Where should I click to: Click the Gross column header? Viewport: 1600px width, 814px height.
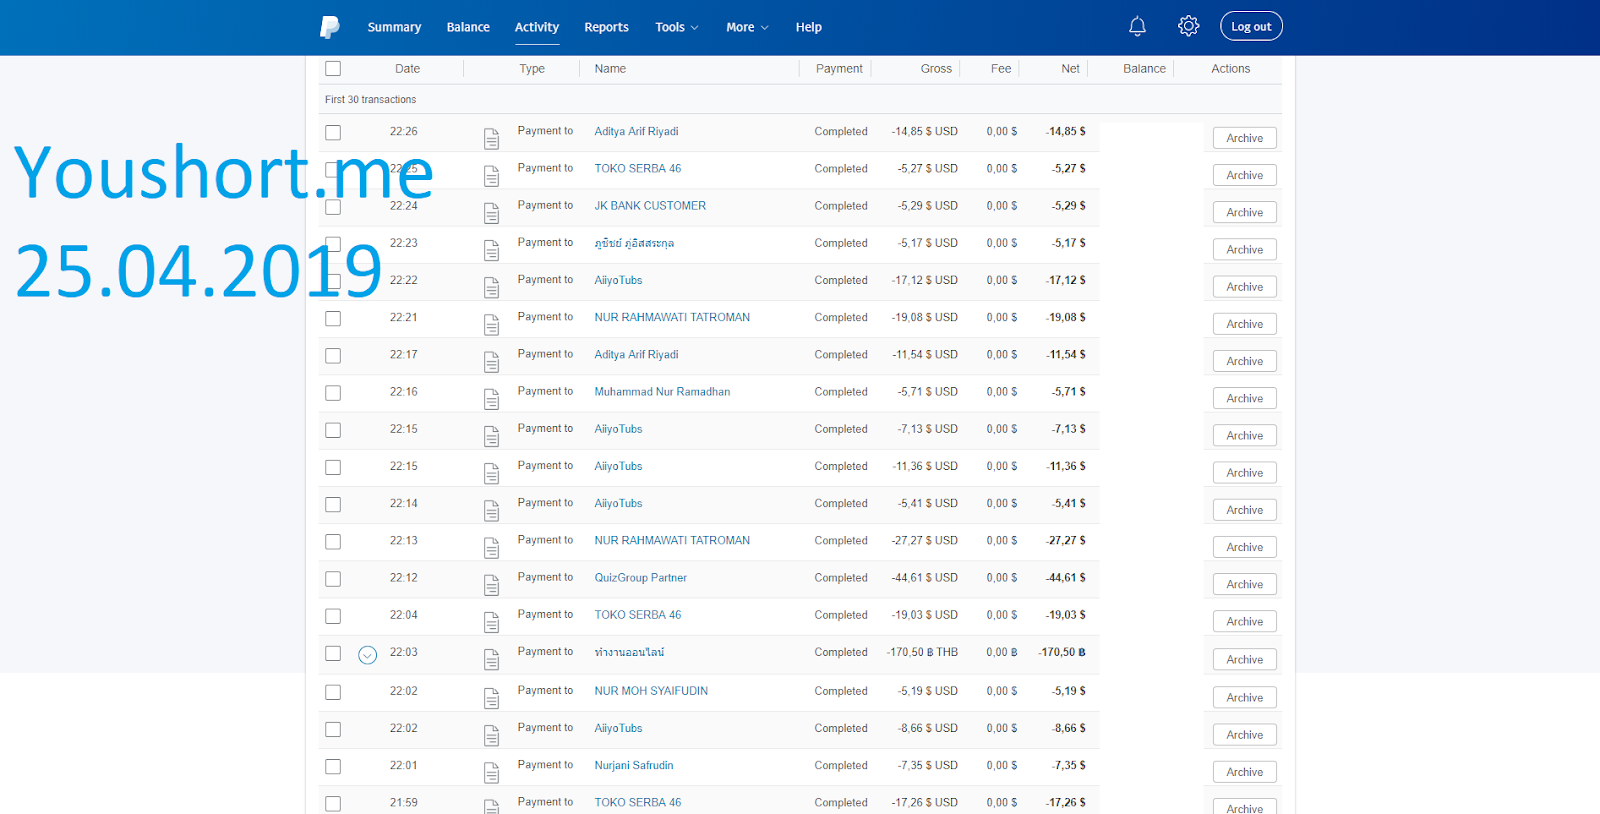pos(936,69)
